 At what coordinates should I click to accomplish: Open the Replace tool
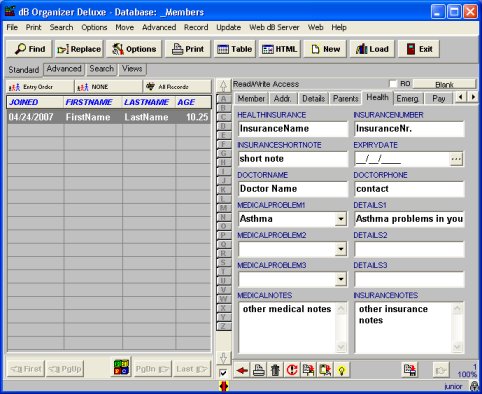(x=79, y=49)
